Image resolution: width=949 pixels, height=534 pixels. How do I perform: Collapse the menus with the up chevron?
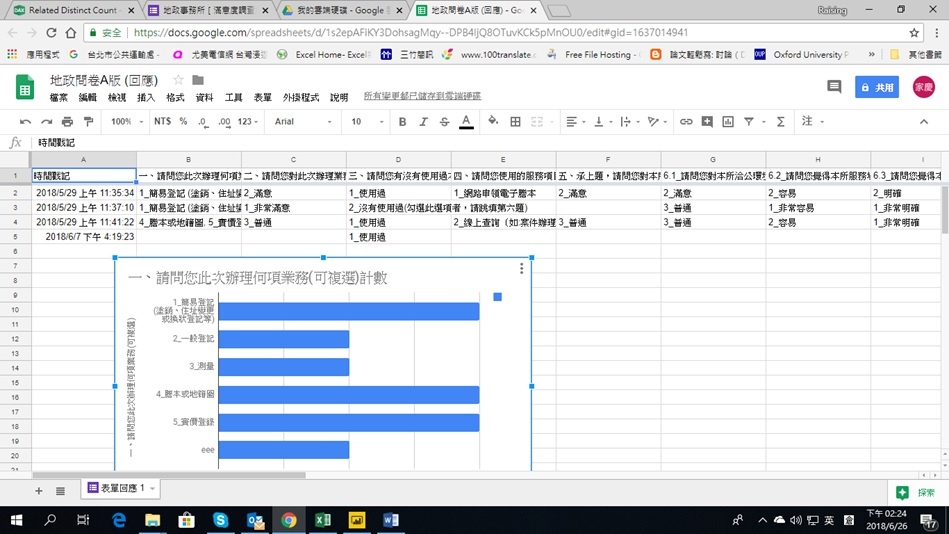tap(924, 122)
